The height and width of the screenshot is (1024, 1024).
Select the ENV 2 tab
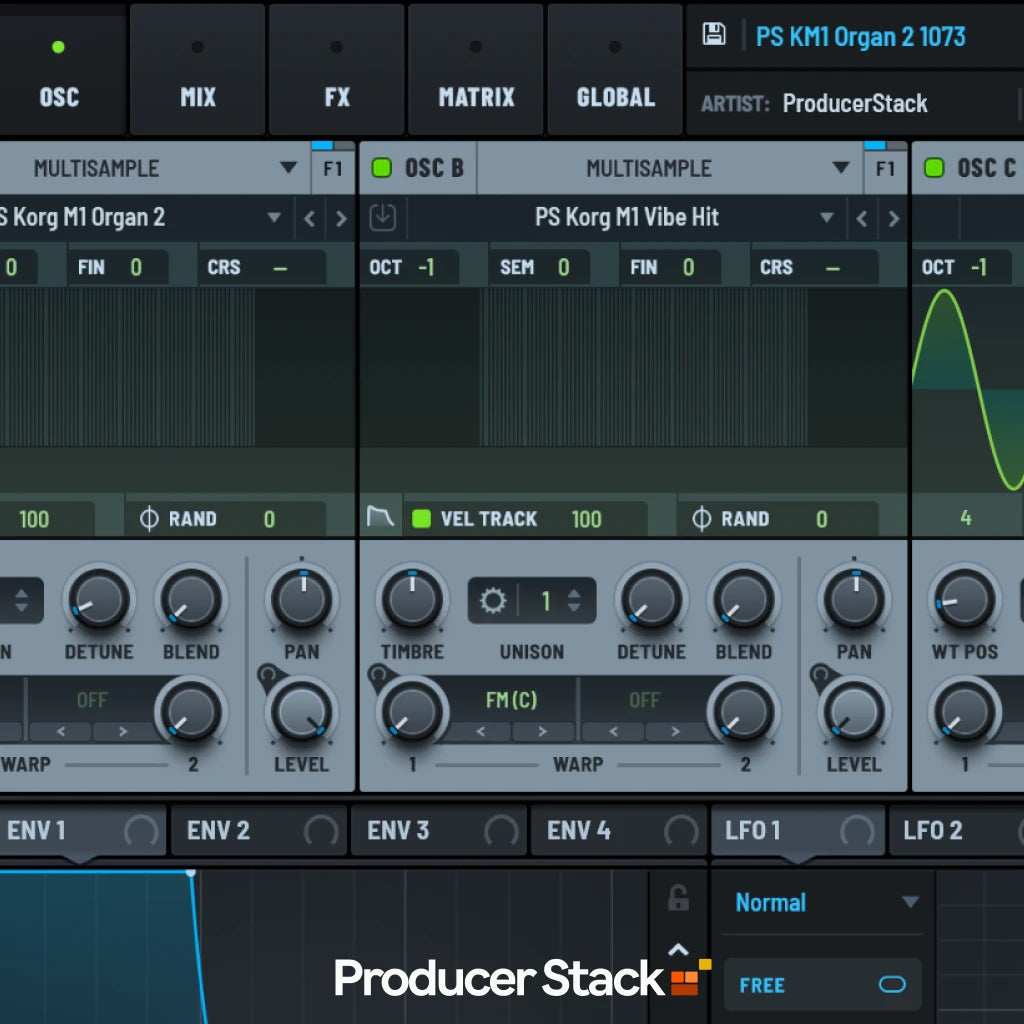tap(259, 831)
